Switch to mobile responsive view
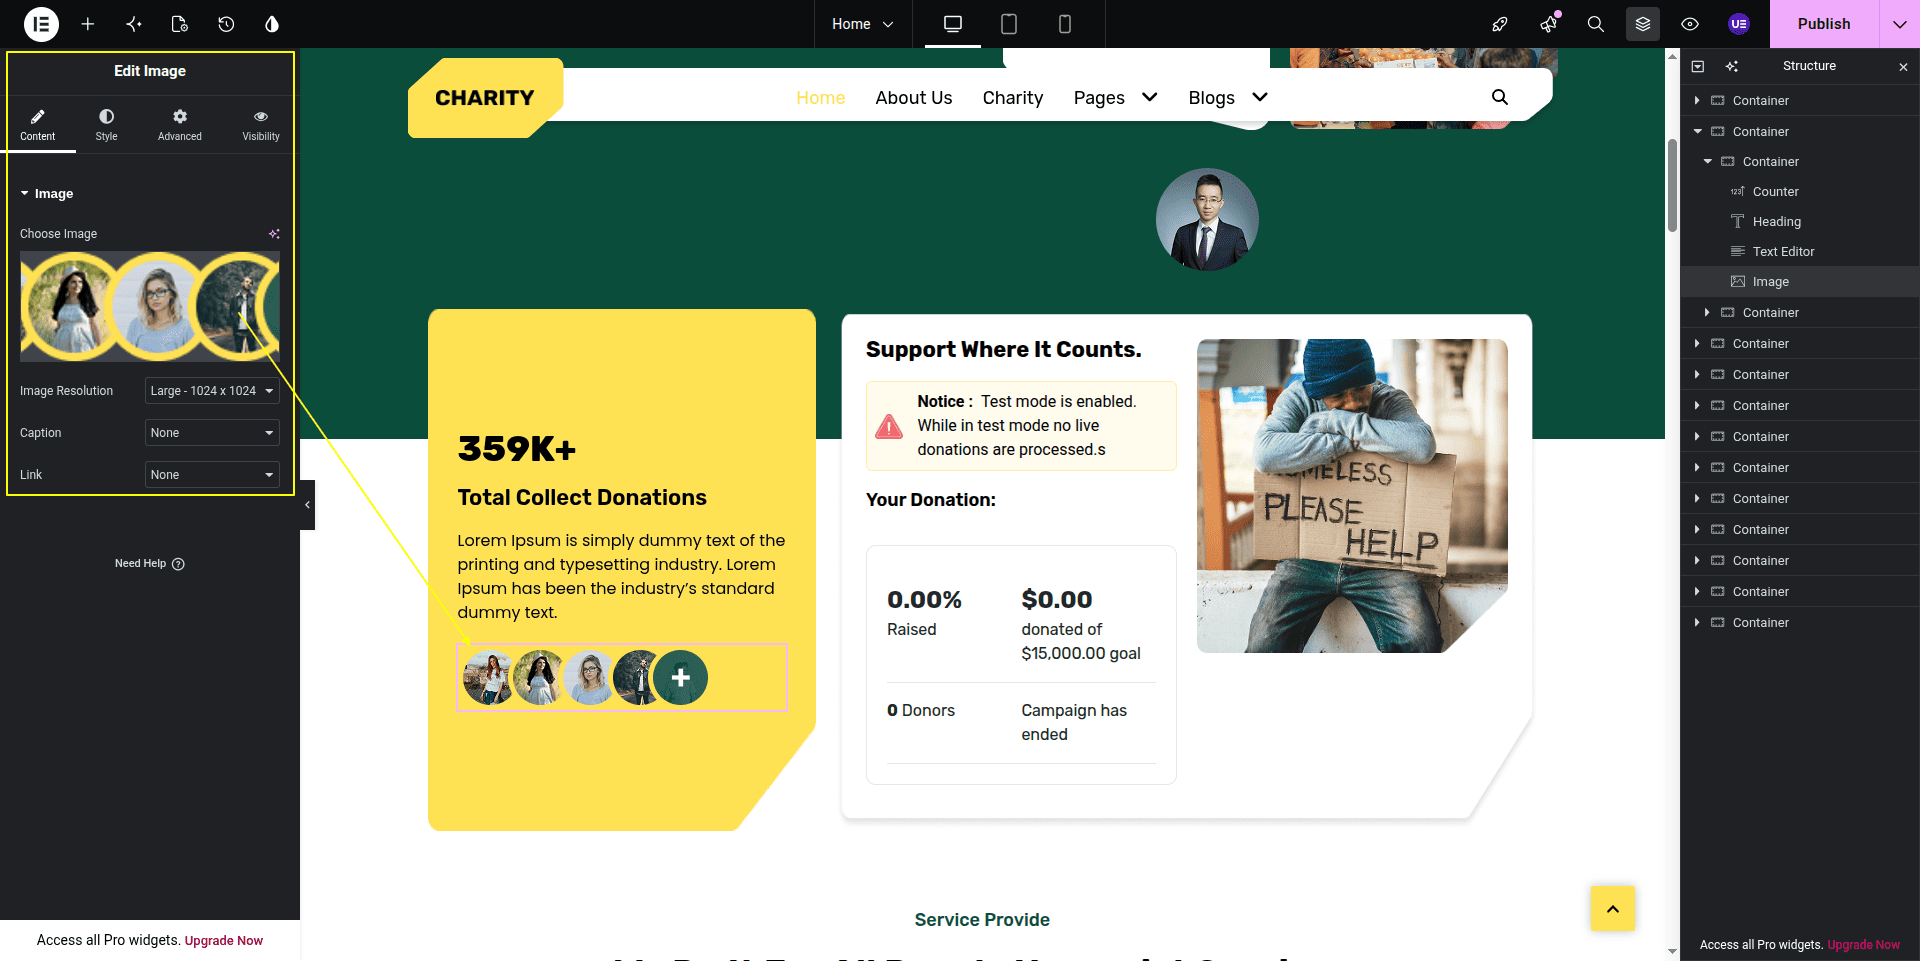Image resolution: width=1920 pixels, height=961 pixels. pos(1065,24)
